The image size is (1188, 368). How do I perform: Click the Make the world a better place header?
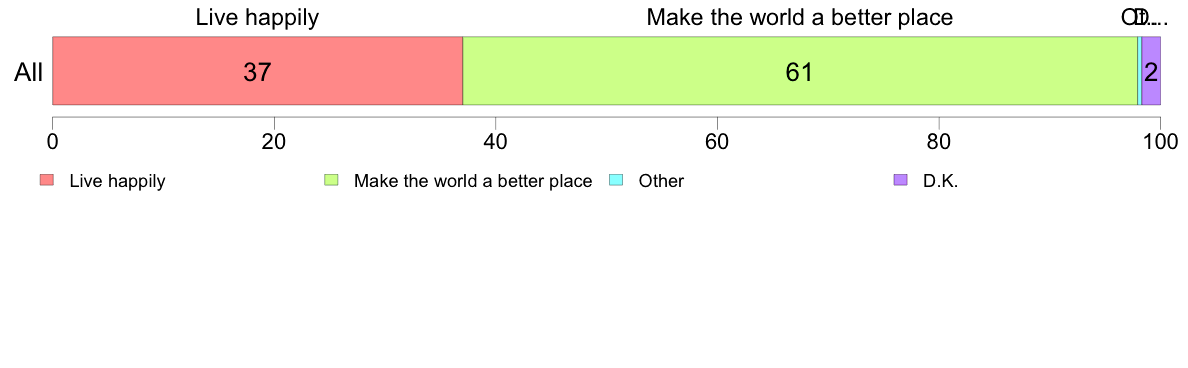pos(799,17)
